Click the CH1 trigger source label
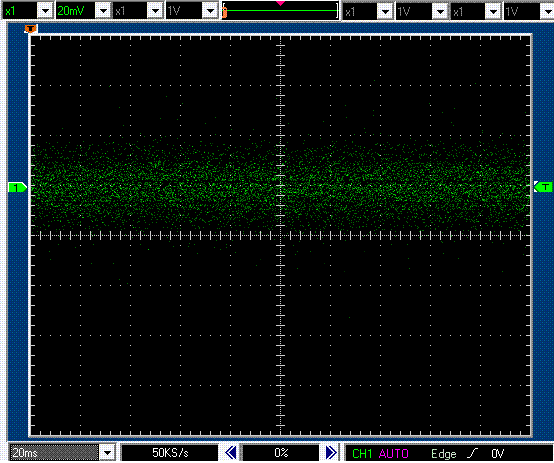The width and height of the screenshot is (554, 463). tap(362, 453)
